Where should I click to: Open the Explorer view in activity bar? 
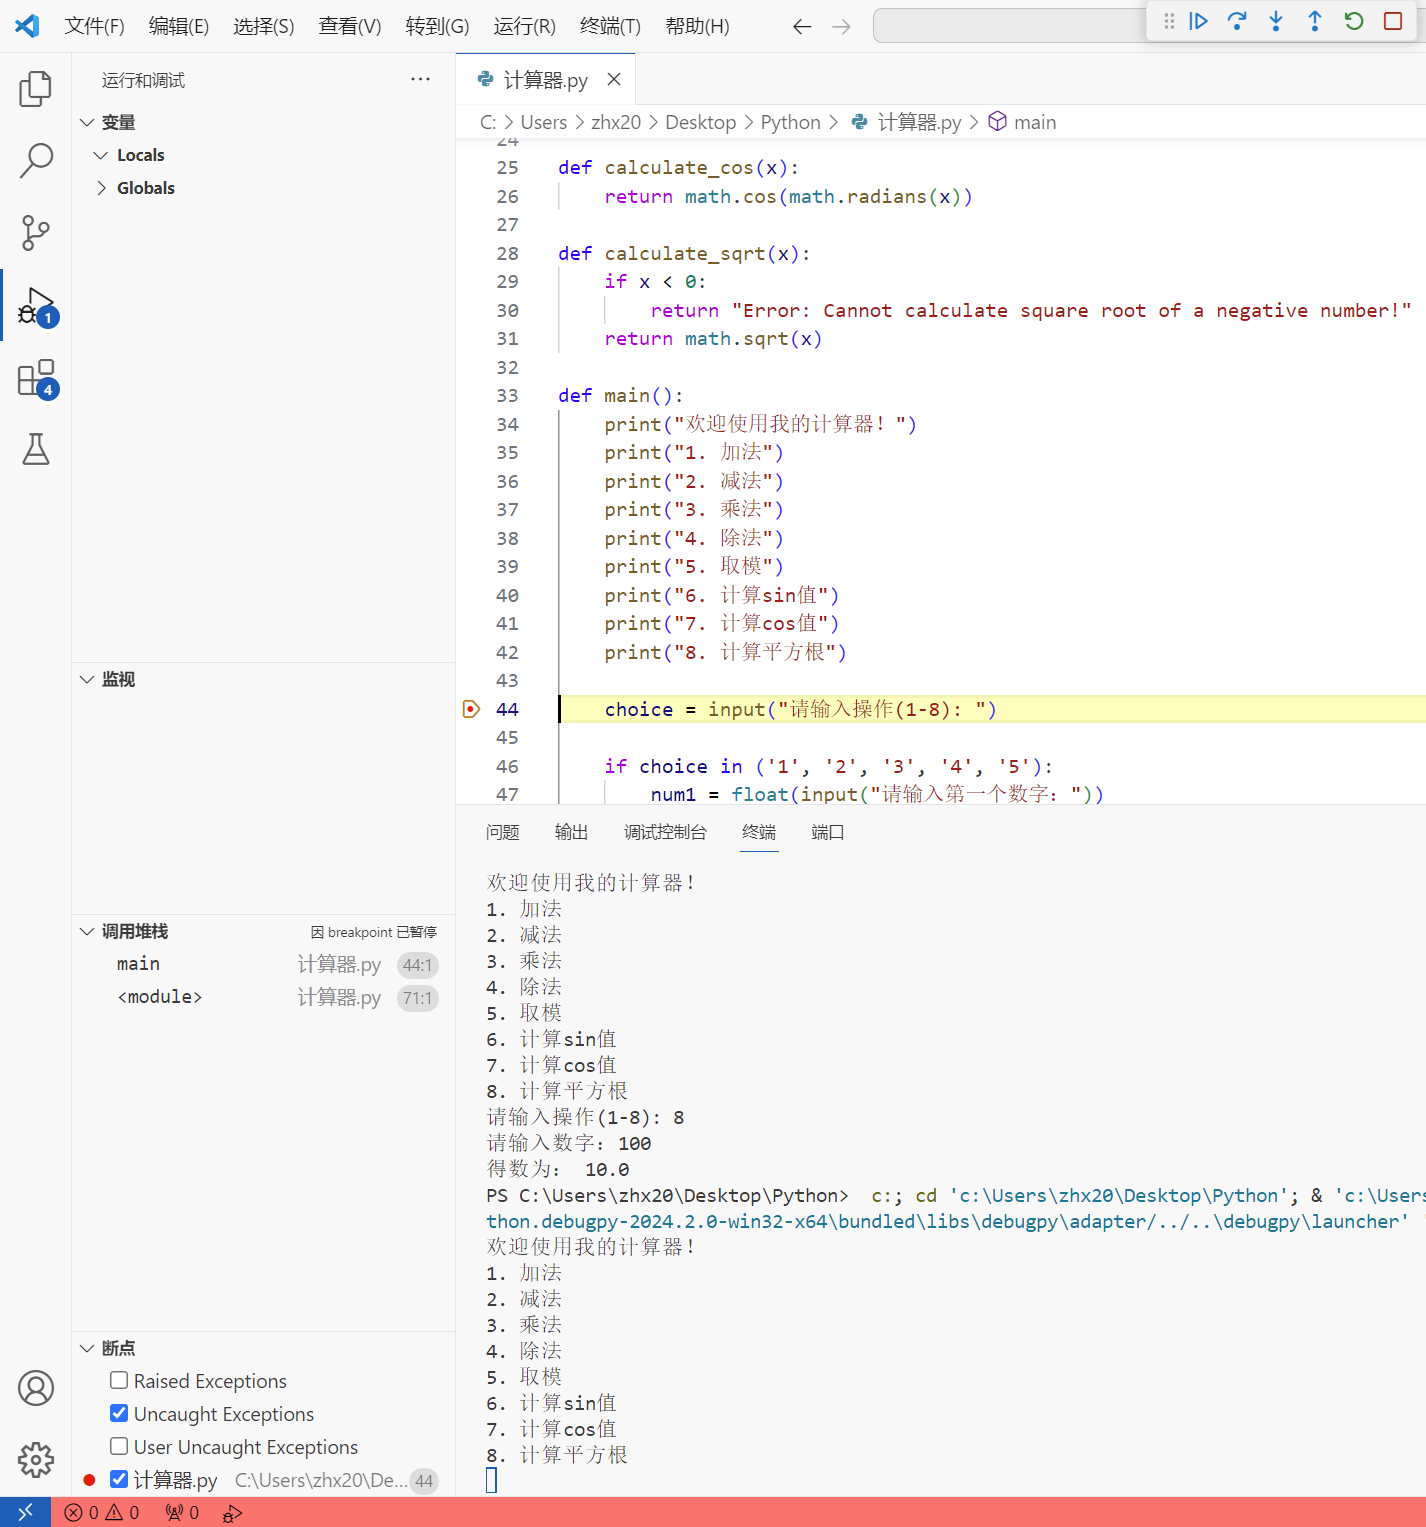click(x=35, y=89)
